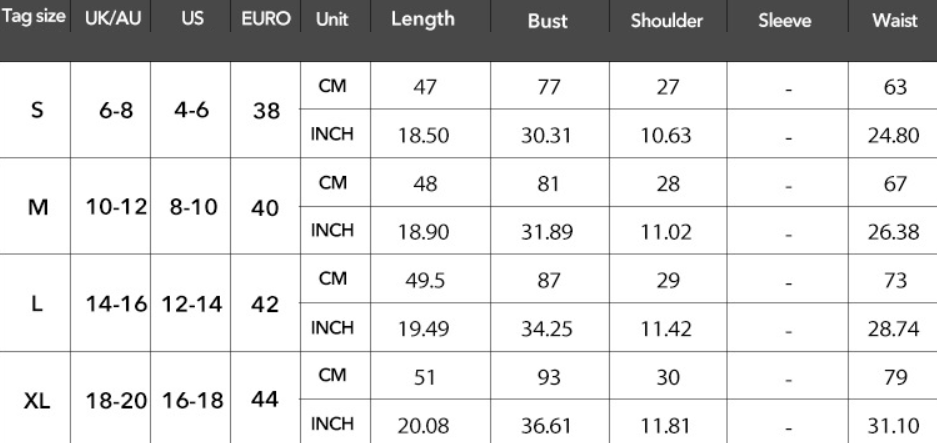Select the US size 4-6 cell

tap(190, 115)
